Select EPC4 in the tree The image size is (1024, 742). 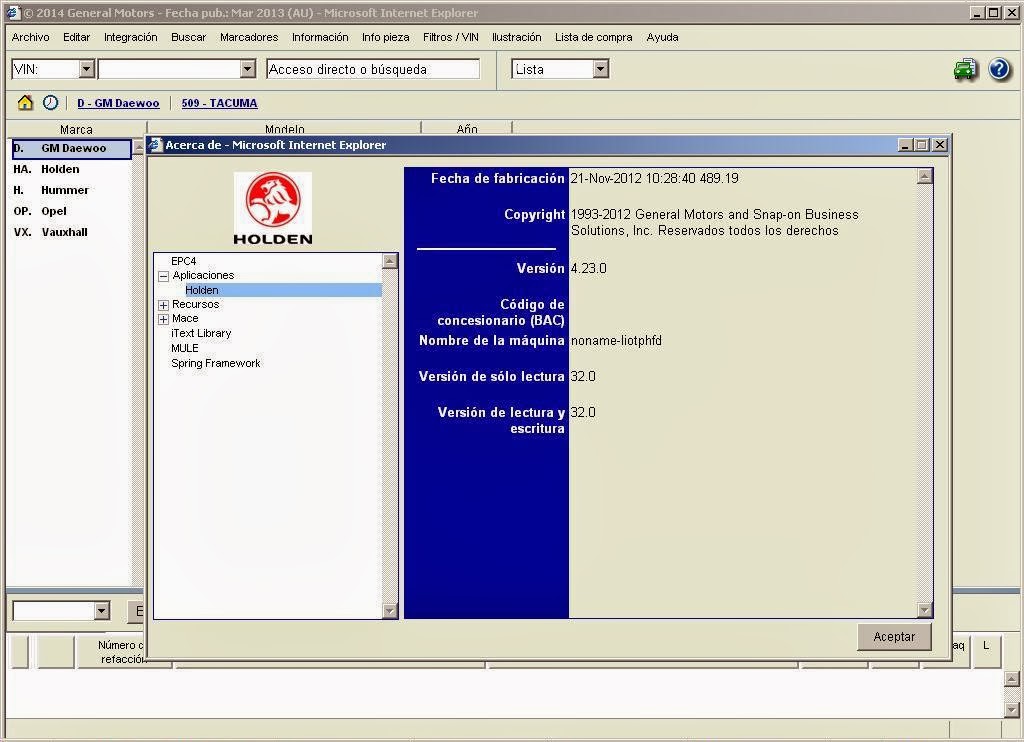pyautogui.click(x=184, y=261)
